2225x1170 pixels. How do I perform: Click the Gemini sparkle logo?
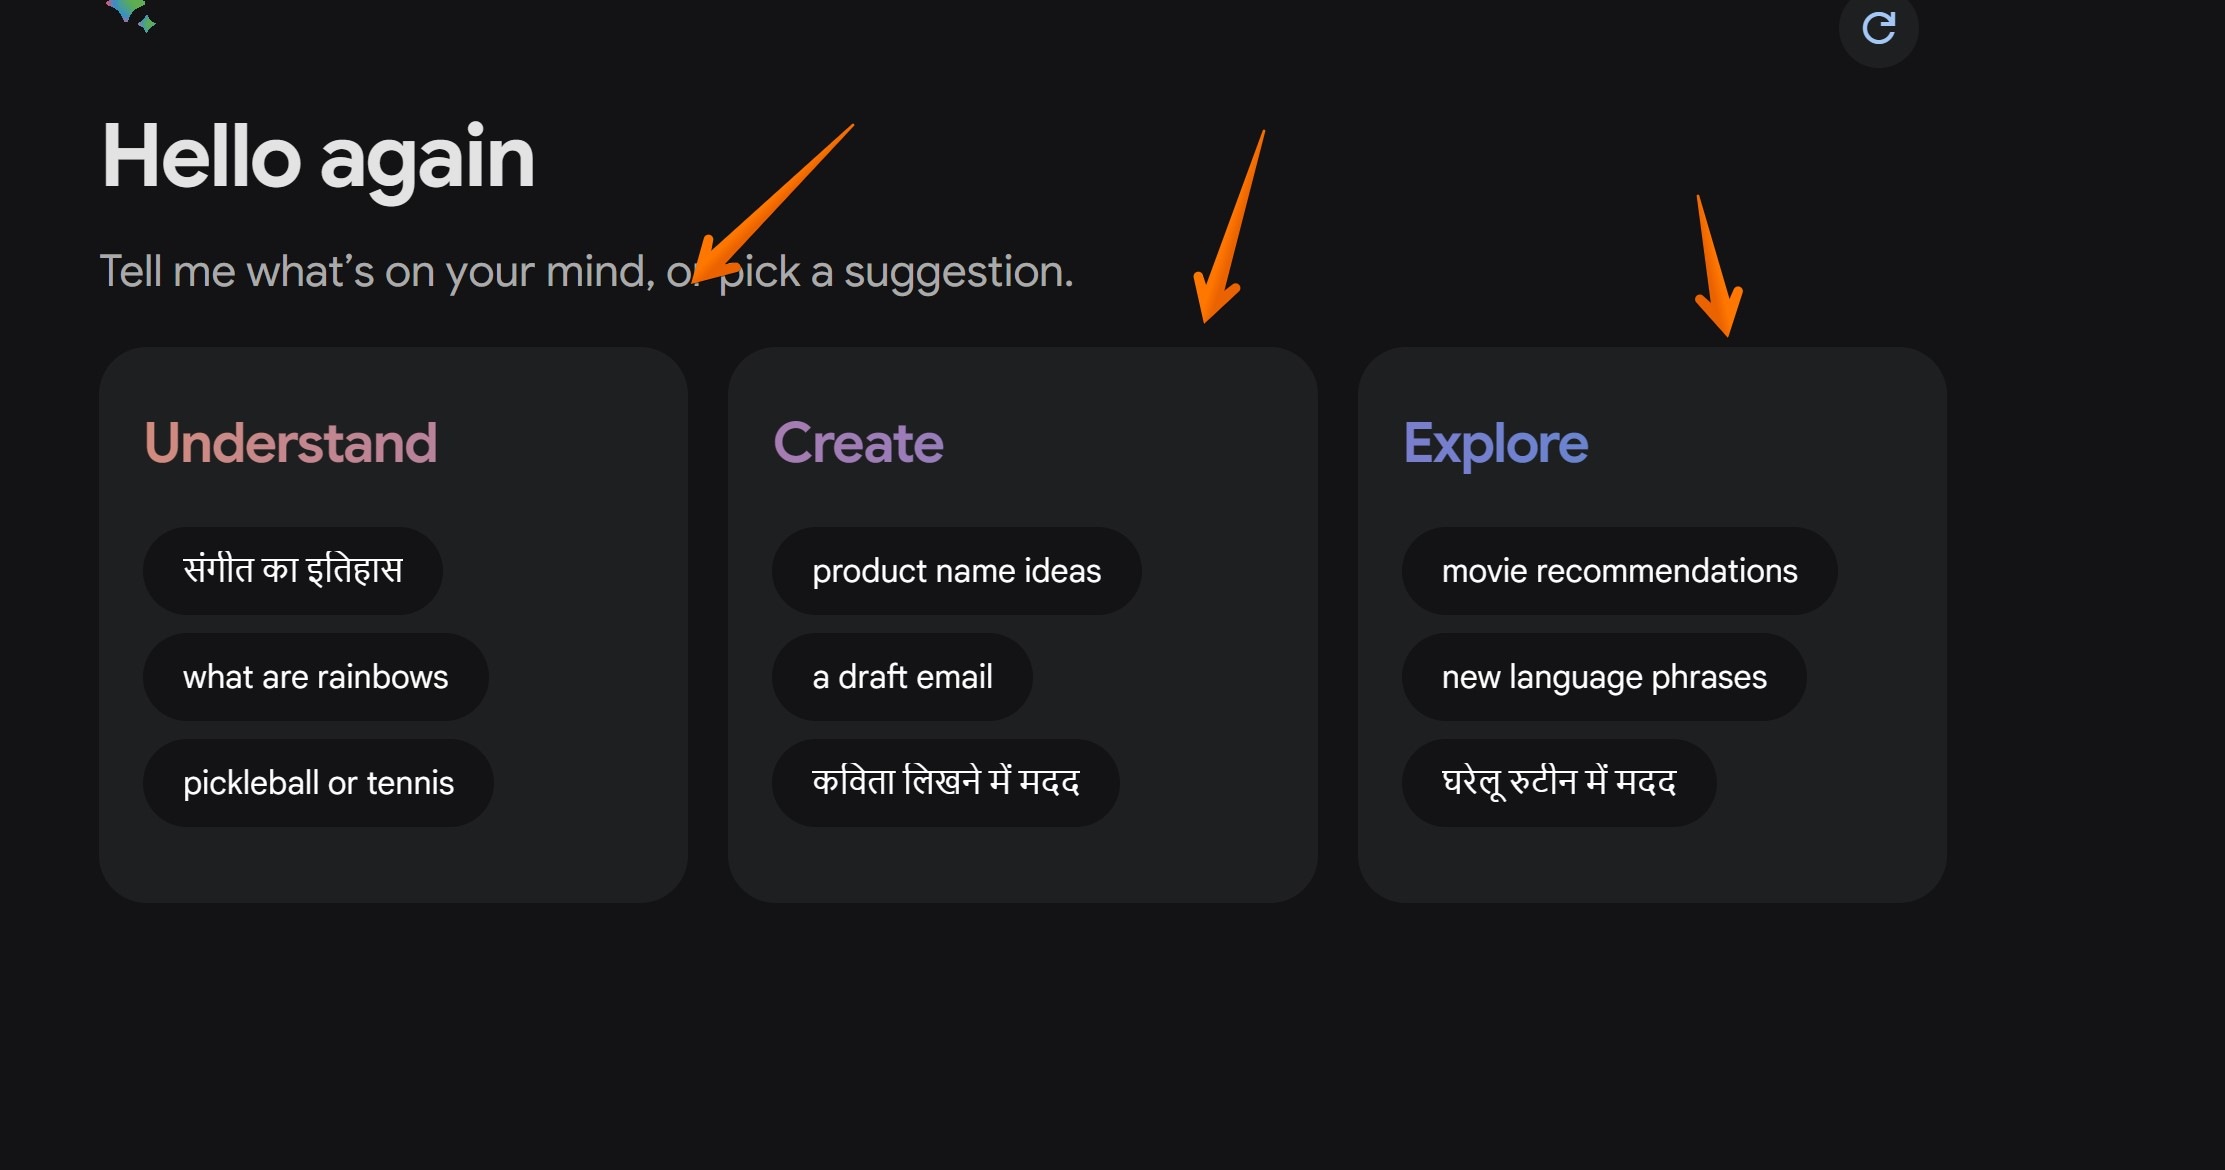point(132,14)
